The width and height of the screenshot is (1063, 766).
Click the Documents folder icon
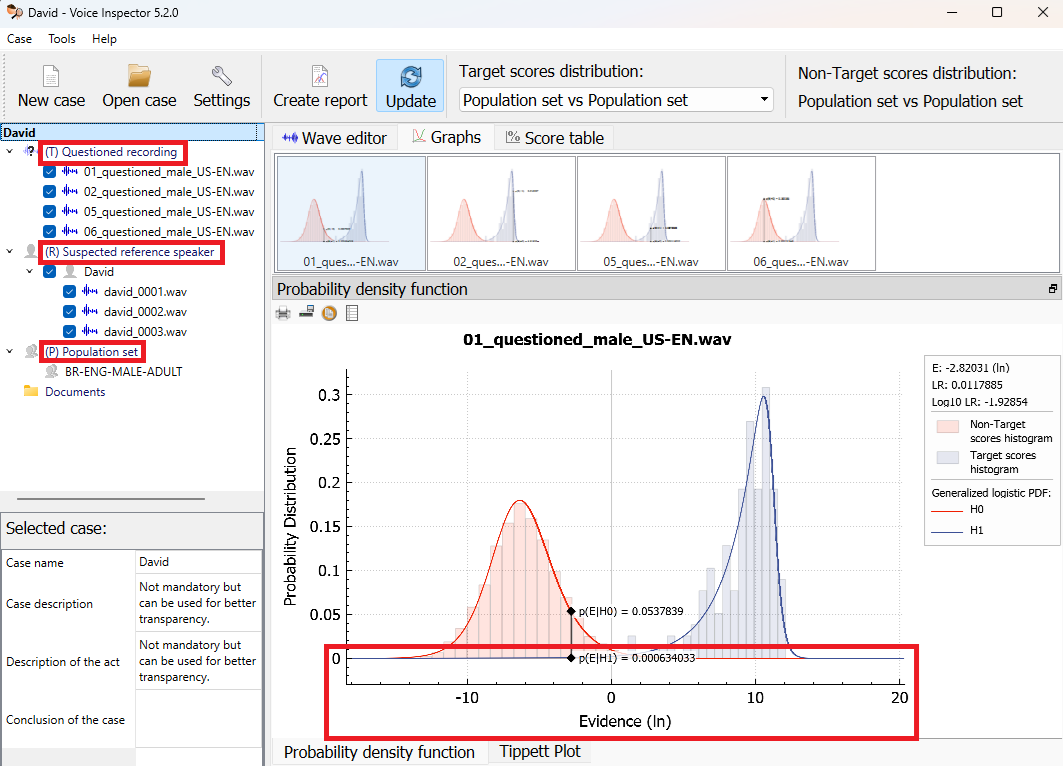[x=31, y=391]
